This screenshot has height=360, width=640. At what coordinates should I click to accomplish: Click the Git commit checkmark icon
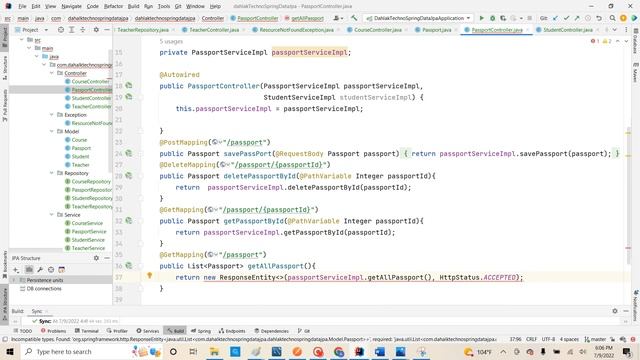[x=566, y=18]
